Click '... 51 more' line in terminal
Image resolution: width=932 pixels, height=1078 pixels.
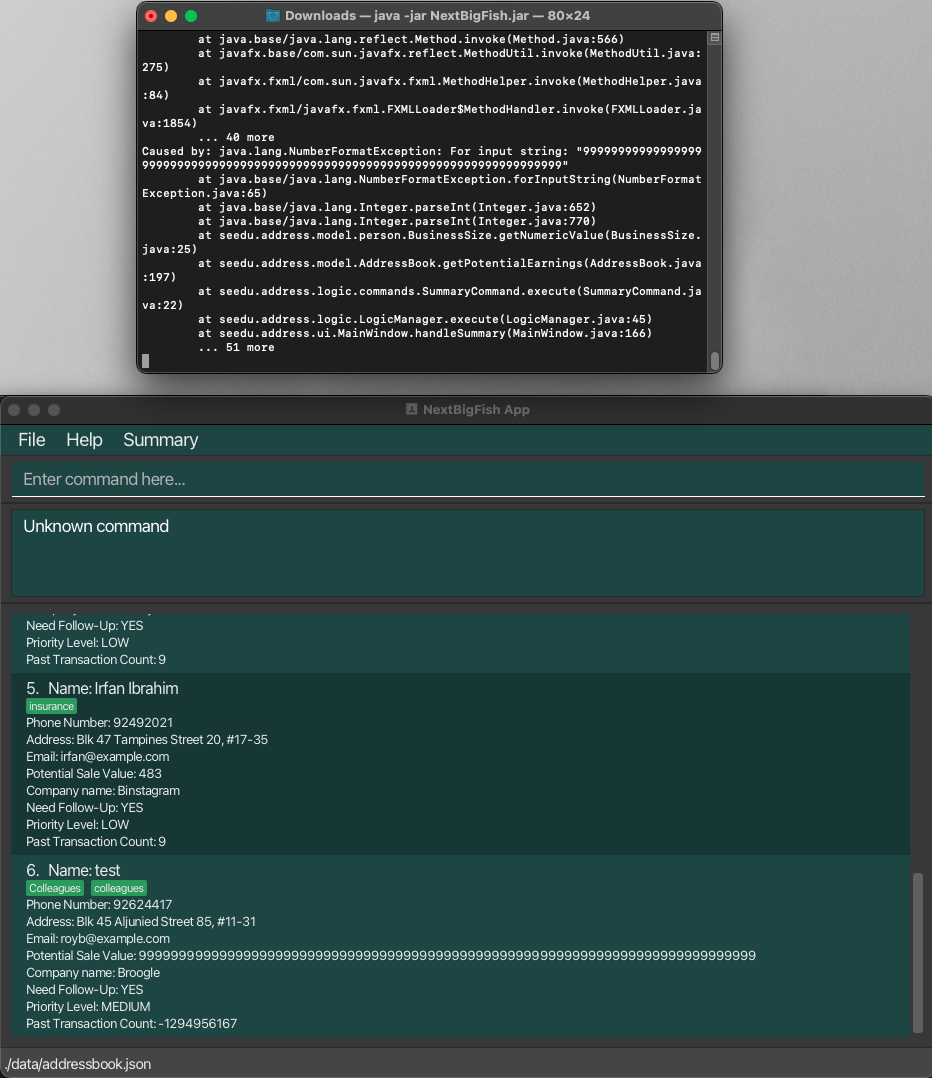[236, 347]
